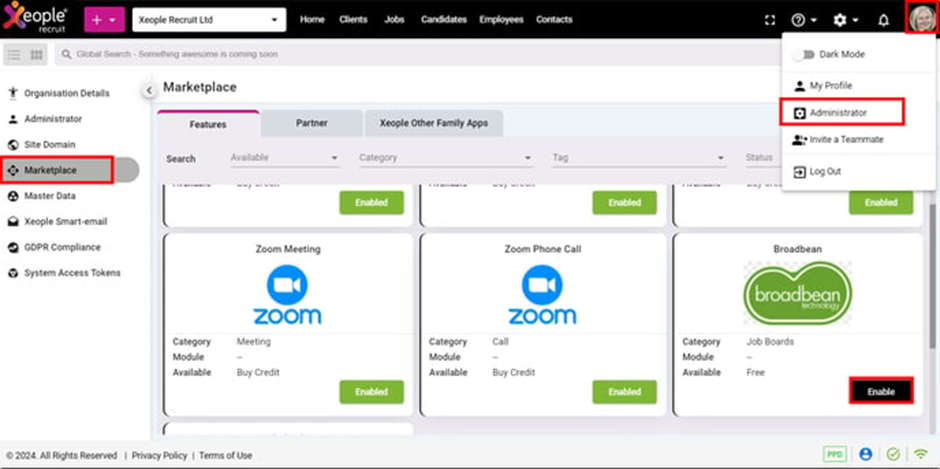Viewport: 940px width, 469px height.
Task: Go to Home in top navigation
Action: pos(312,20)
